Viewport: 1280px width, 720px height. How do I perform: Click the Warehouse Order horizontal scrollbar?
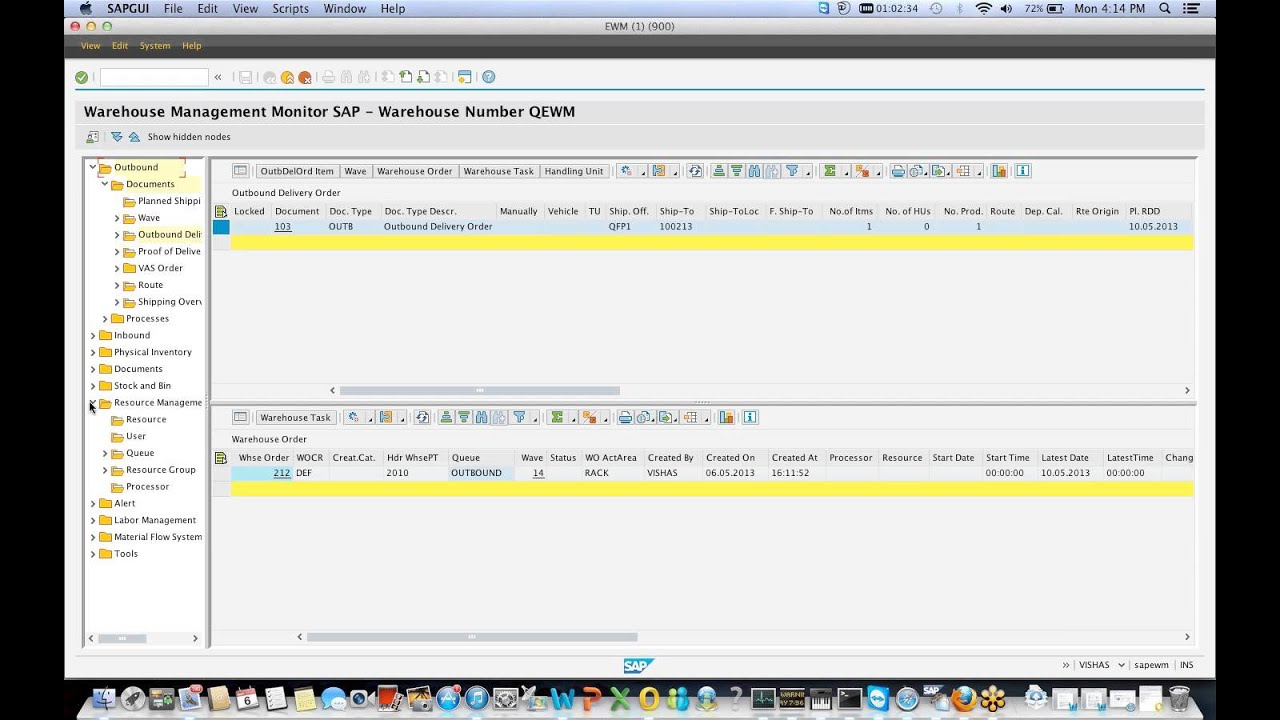tap(472, 637)
